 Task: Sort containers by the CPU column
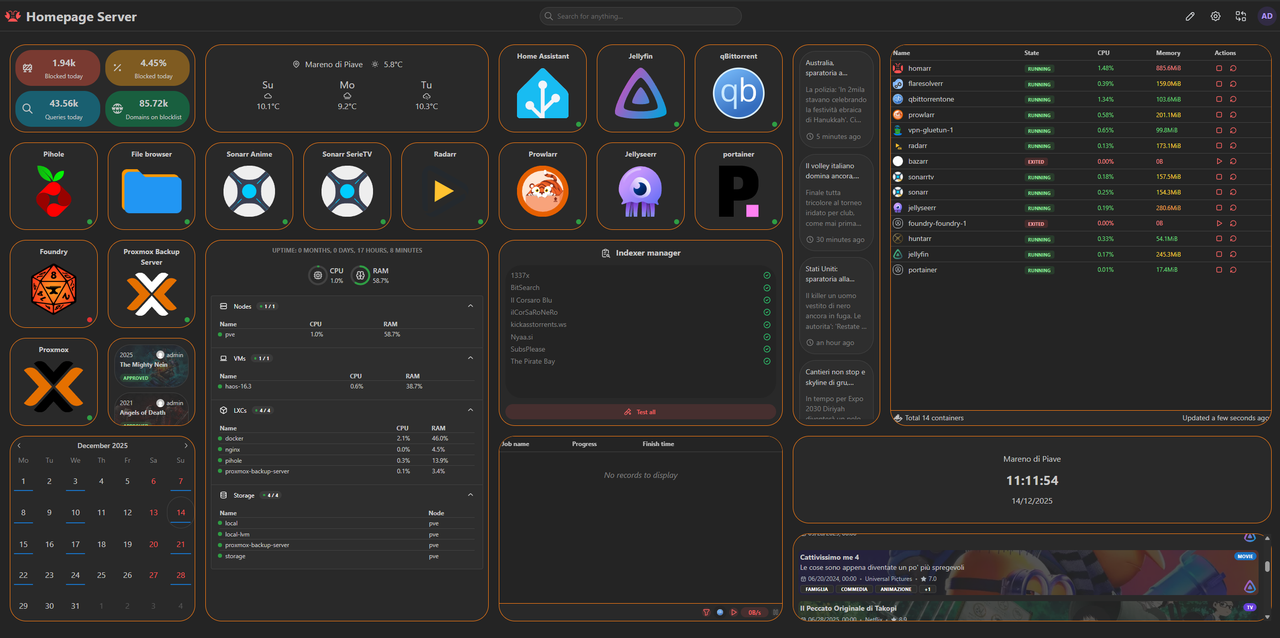tap(1103, 52)
